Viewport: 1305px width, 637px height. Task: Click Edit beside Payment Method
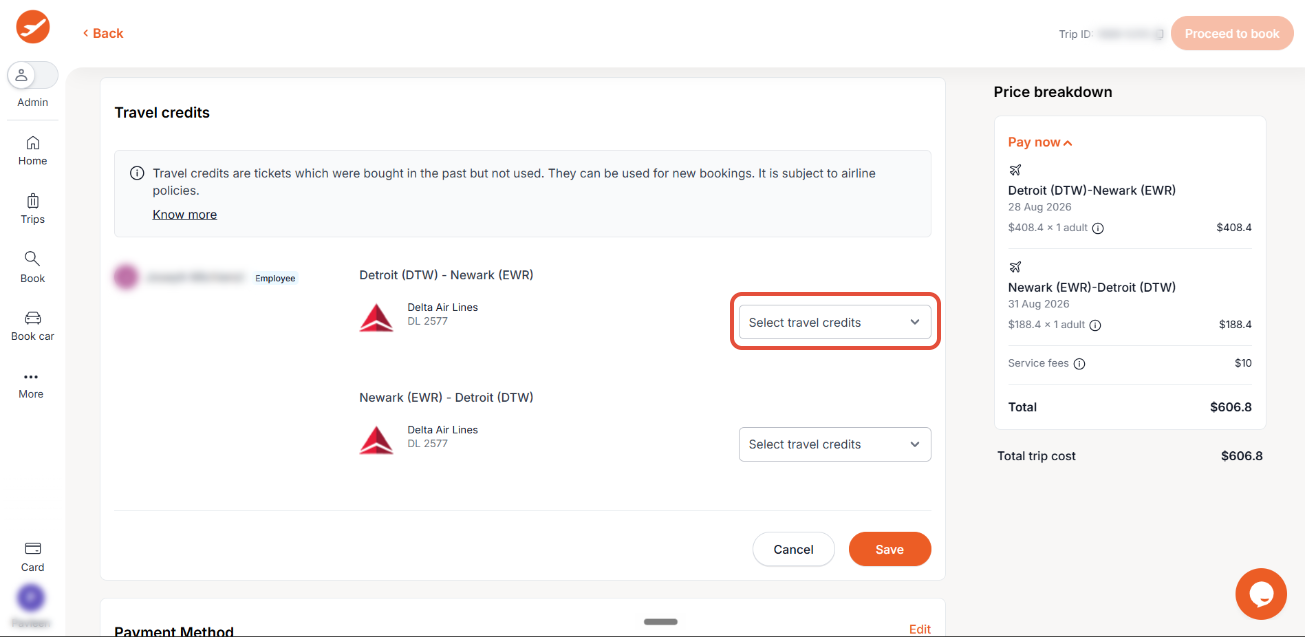(920, 629)
